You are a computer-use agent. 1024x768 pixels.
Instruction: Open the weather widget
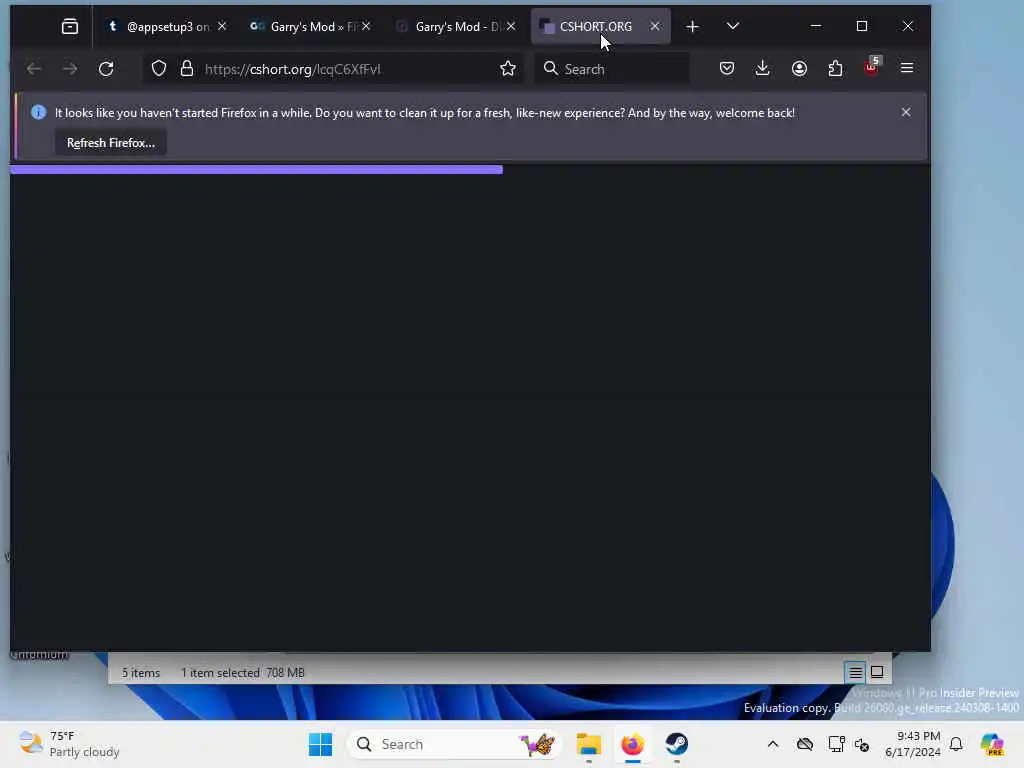coord(69,744)
